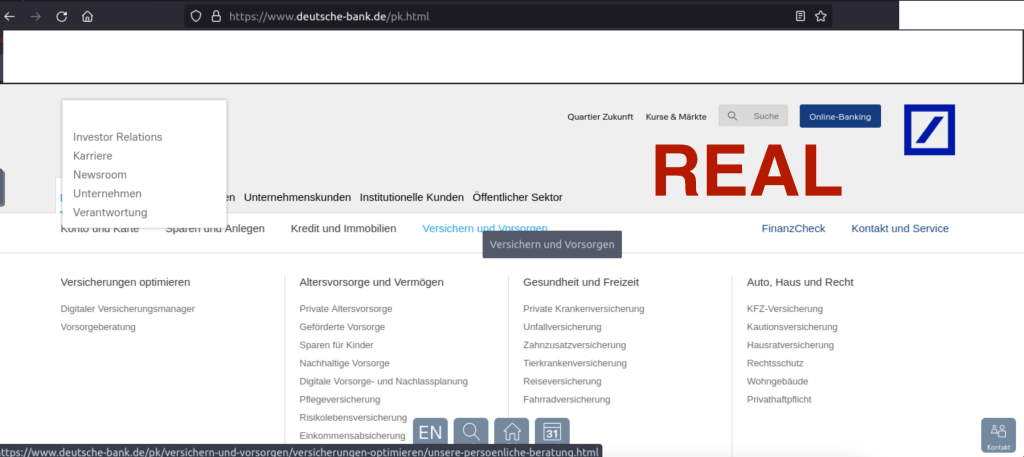Click the browser reload button
Viewport: 1024px width, 457px height.
pyautogui.click(x=61, y=16)
